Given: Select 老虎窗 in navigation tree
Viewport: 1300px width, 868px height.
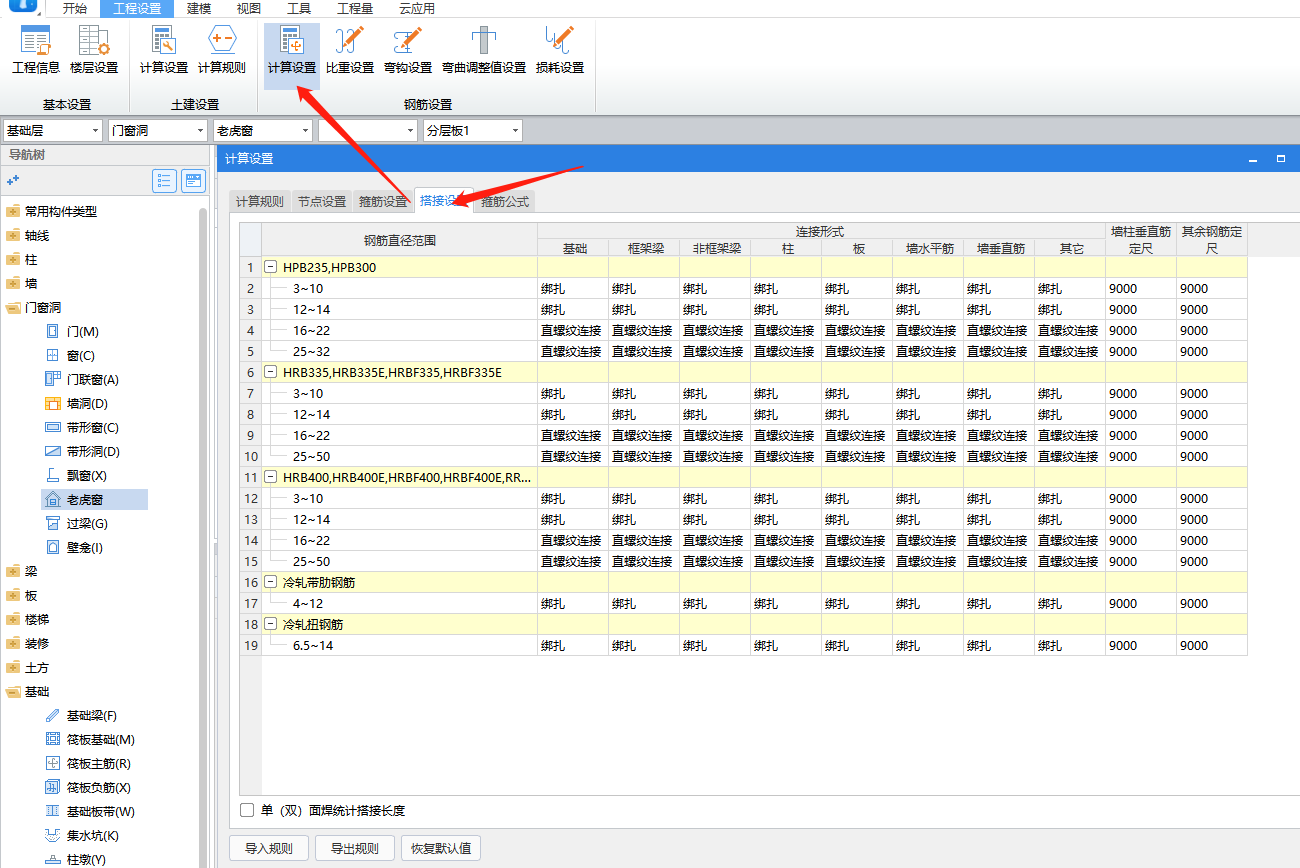Looking at the screenshot, I should (94, 500).
